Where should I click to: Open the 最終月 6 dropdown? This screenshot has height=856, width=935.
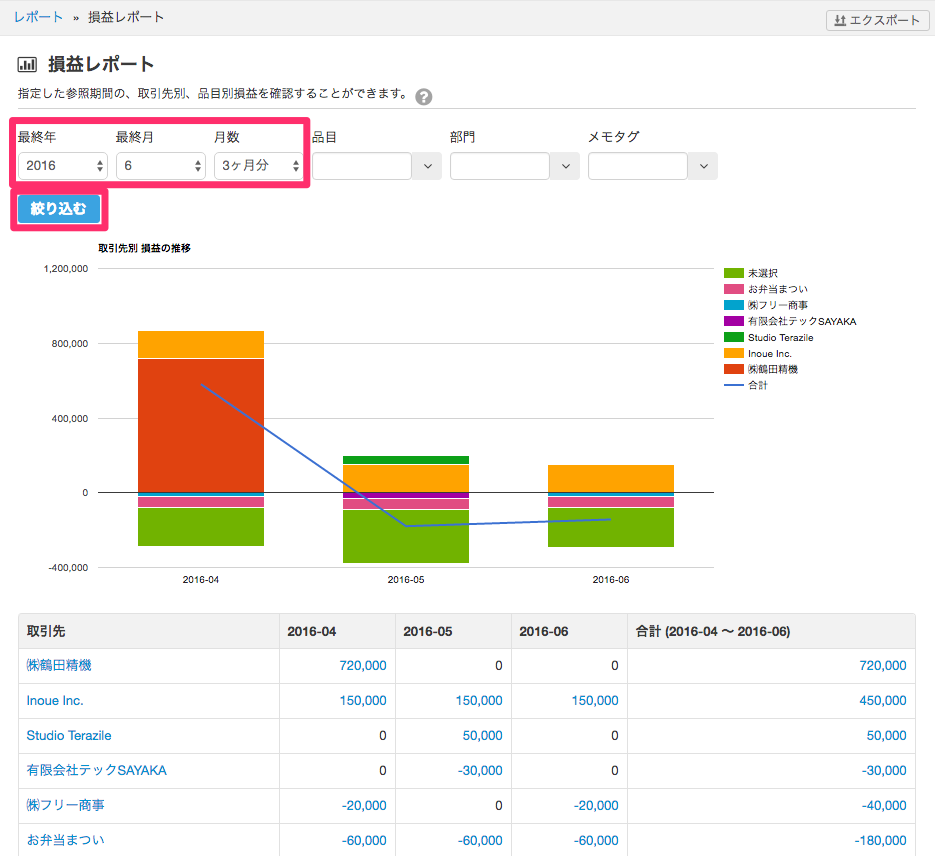pos(161,166)
